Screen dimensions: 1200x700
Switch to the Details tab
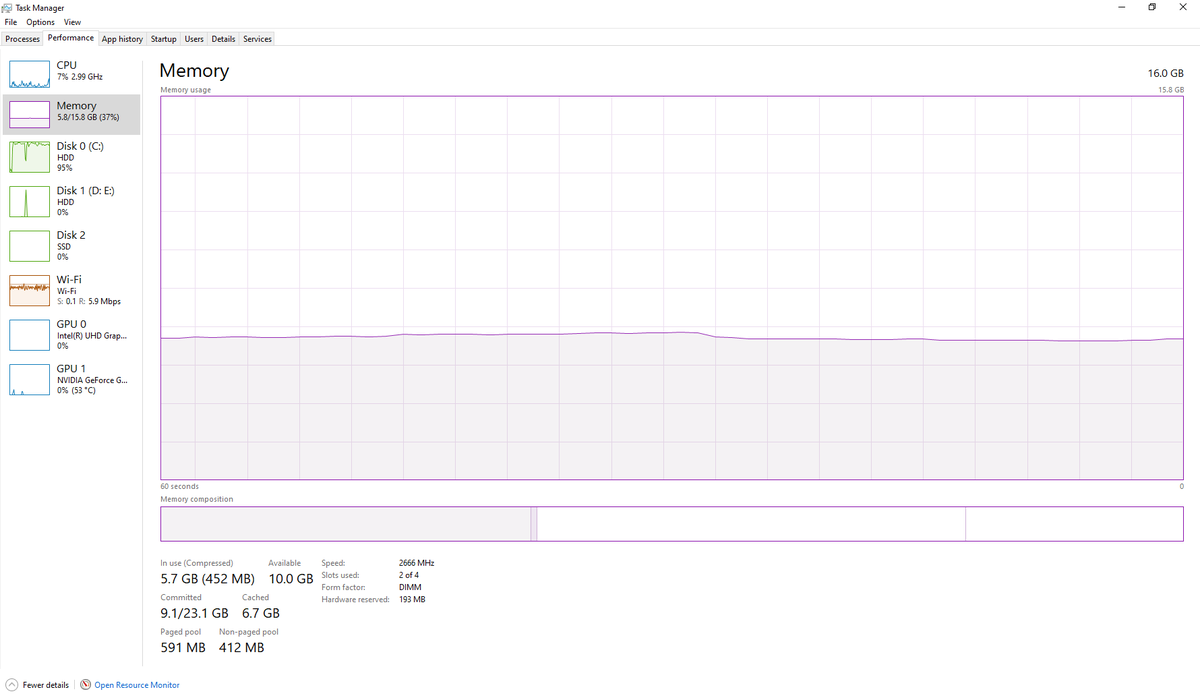tap(223, 39)
